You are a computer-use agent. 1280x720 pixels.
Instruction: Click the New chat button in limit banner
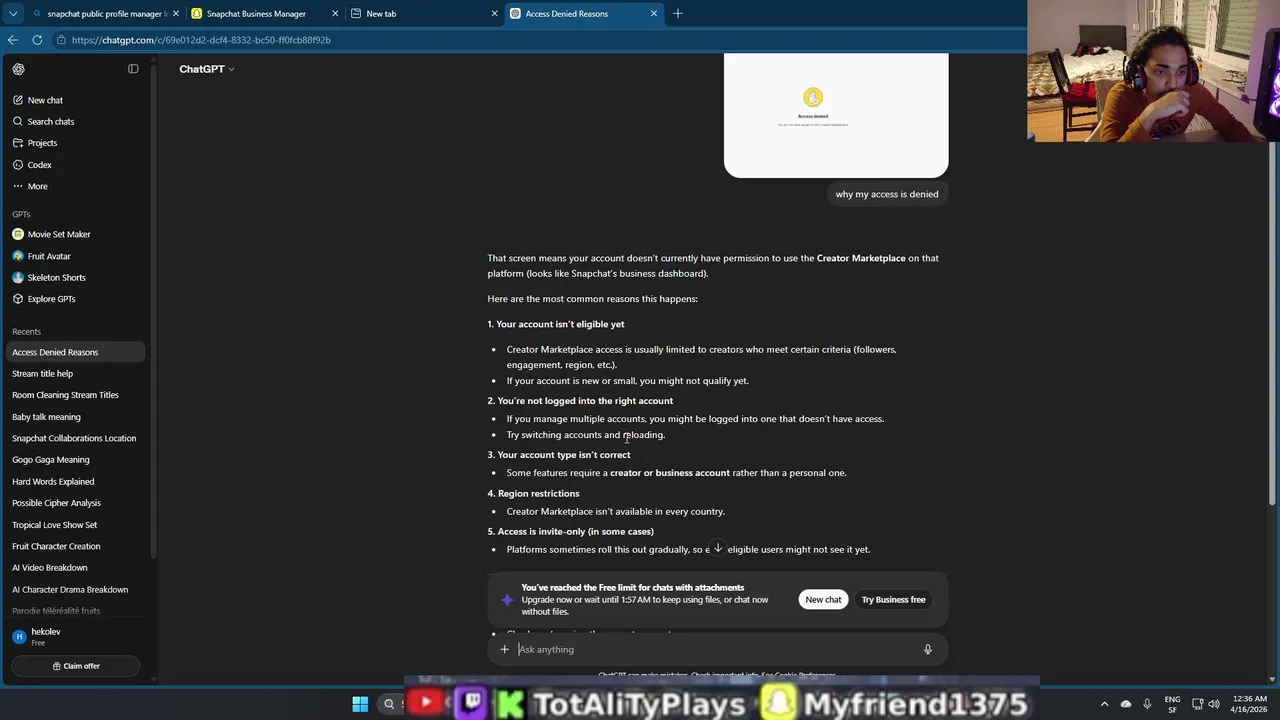[823, 599]
